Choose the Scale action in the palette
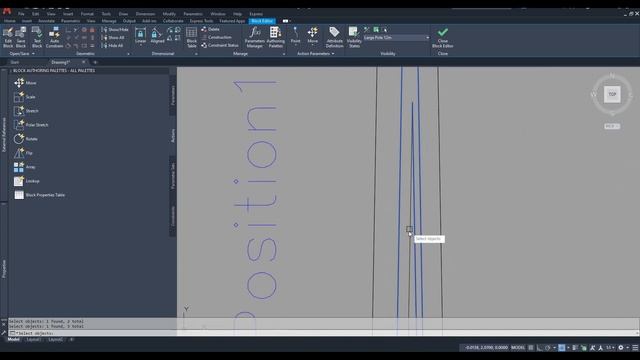This screenshot has width=640, height=360. pos(24,97)
